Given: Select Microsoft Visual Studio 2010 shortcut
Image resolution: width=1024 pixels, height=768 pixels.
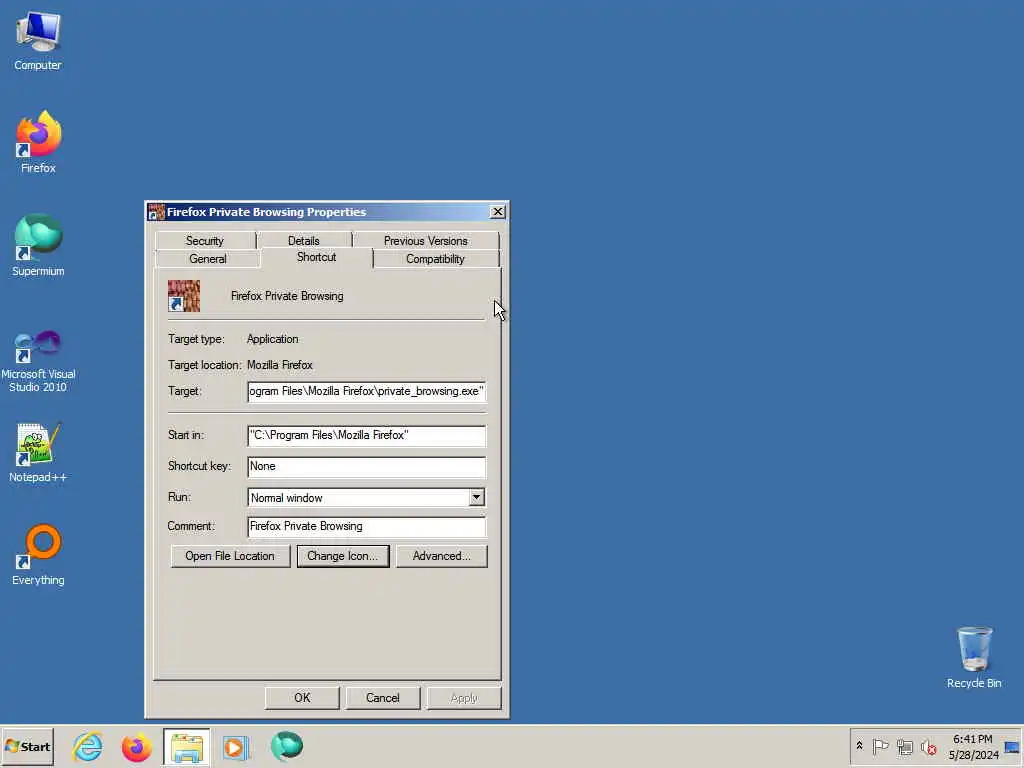Looking at the screenshot, I should point(38,361).
